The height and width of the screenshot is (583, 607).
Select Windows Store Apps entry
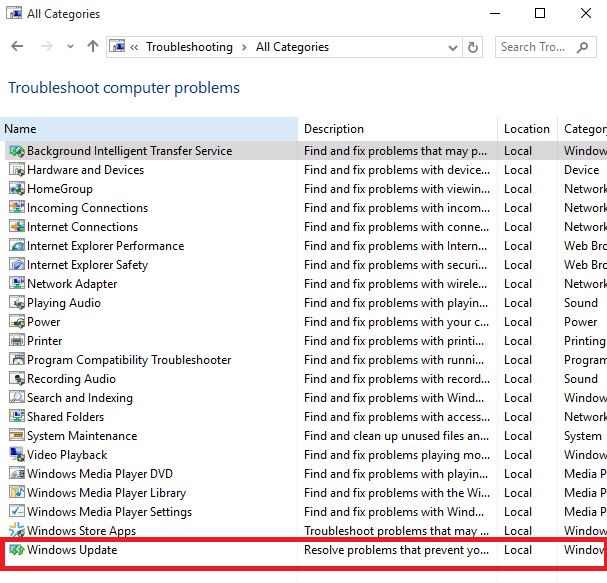click(81, 530)
